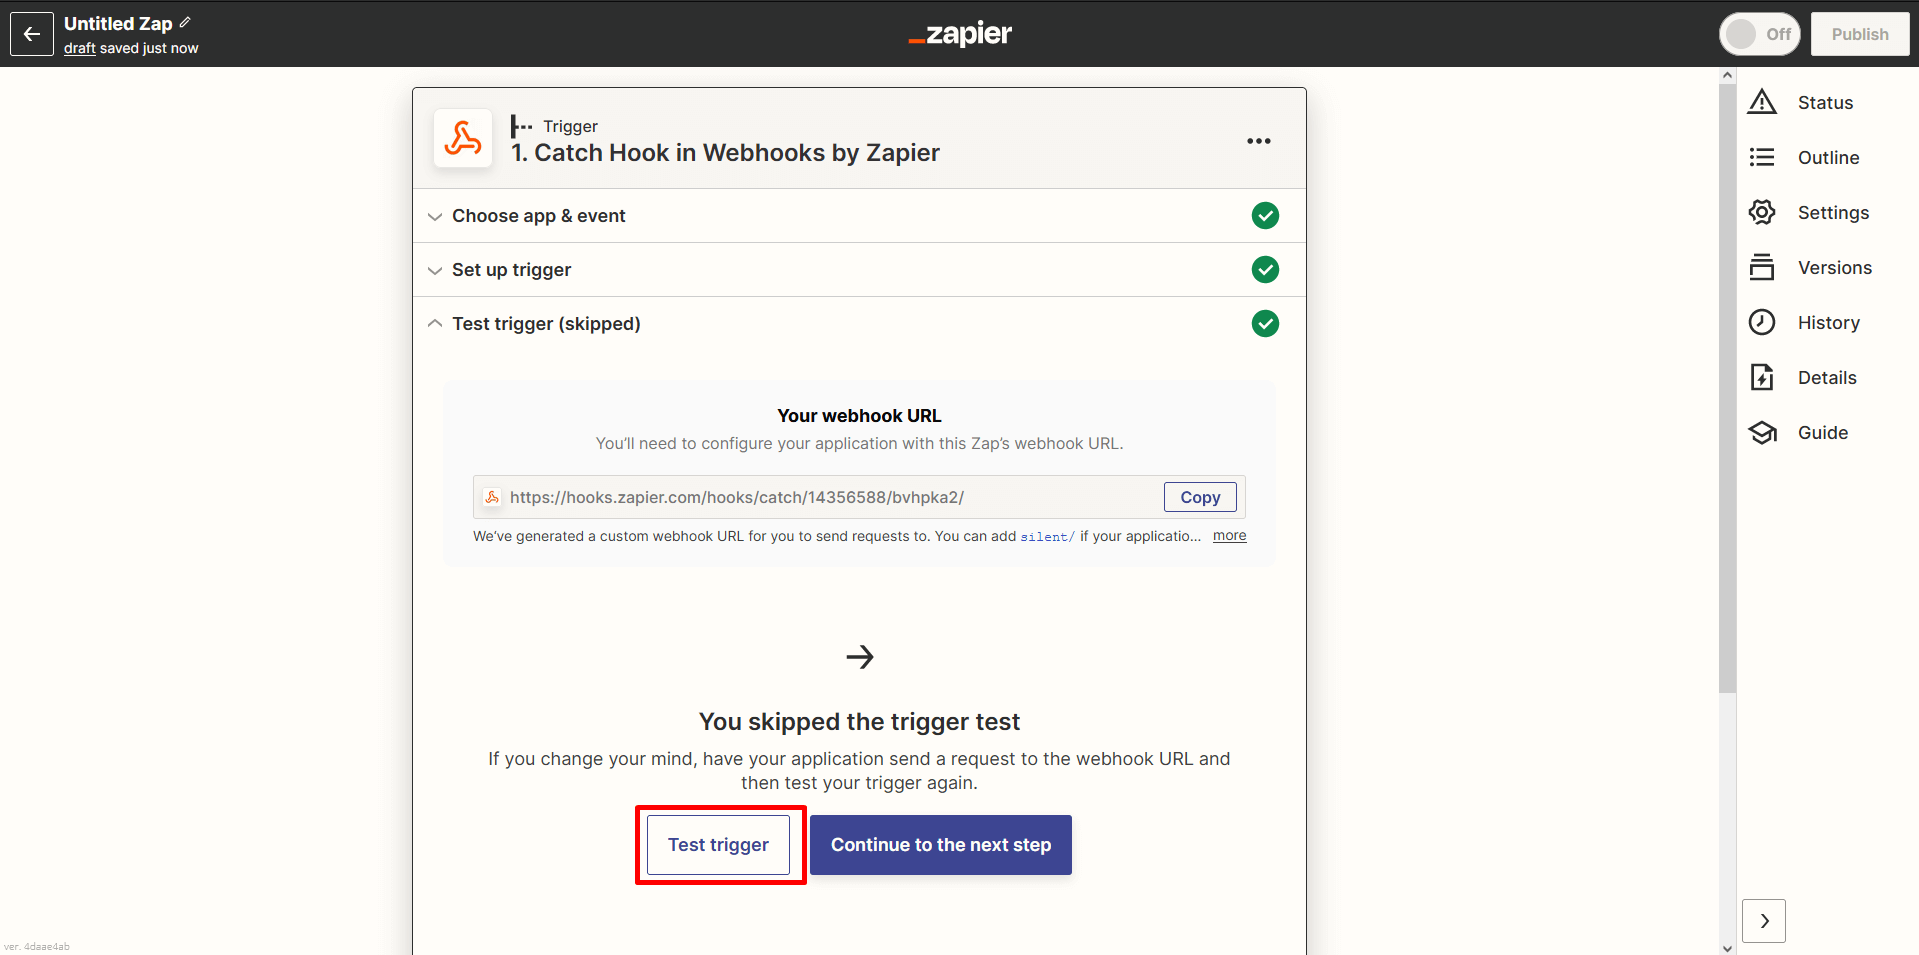Image resolution: width=1919 pixels, height=955 pixels.
Task: Open the Guide graduation cap icon
Action: tap(1761, 432)
